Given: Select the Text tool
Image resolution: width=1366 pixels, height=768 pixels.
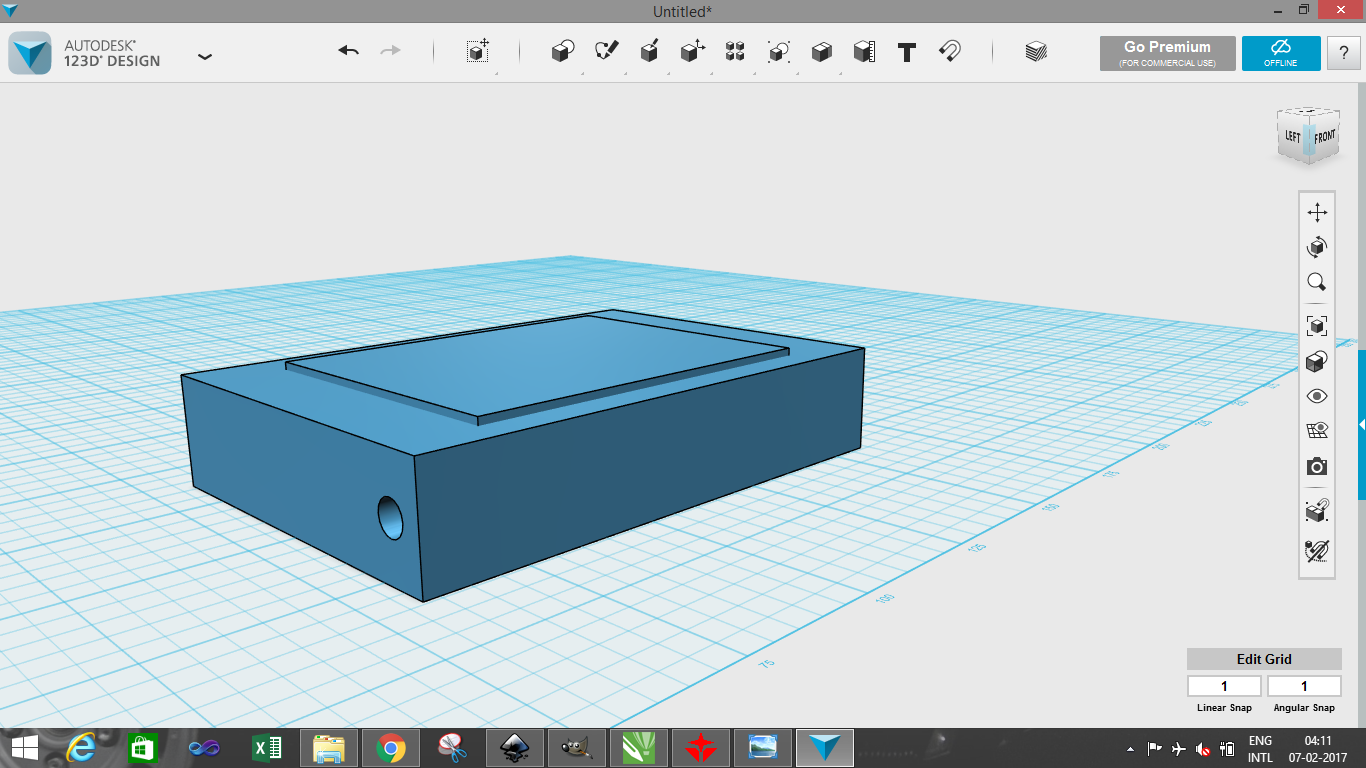Looking at the screenshot, I should coord(907,52).
